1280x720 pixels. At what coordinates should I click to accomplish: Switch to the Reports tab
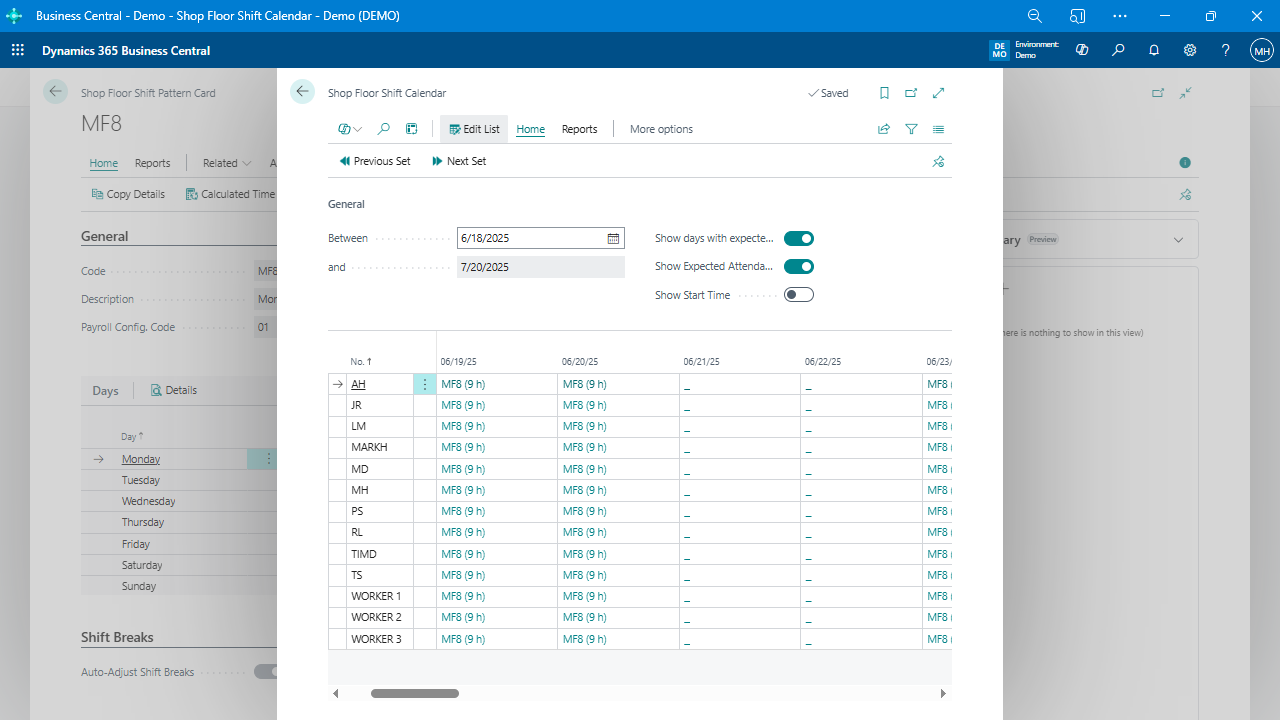click(579, 129)
